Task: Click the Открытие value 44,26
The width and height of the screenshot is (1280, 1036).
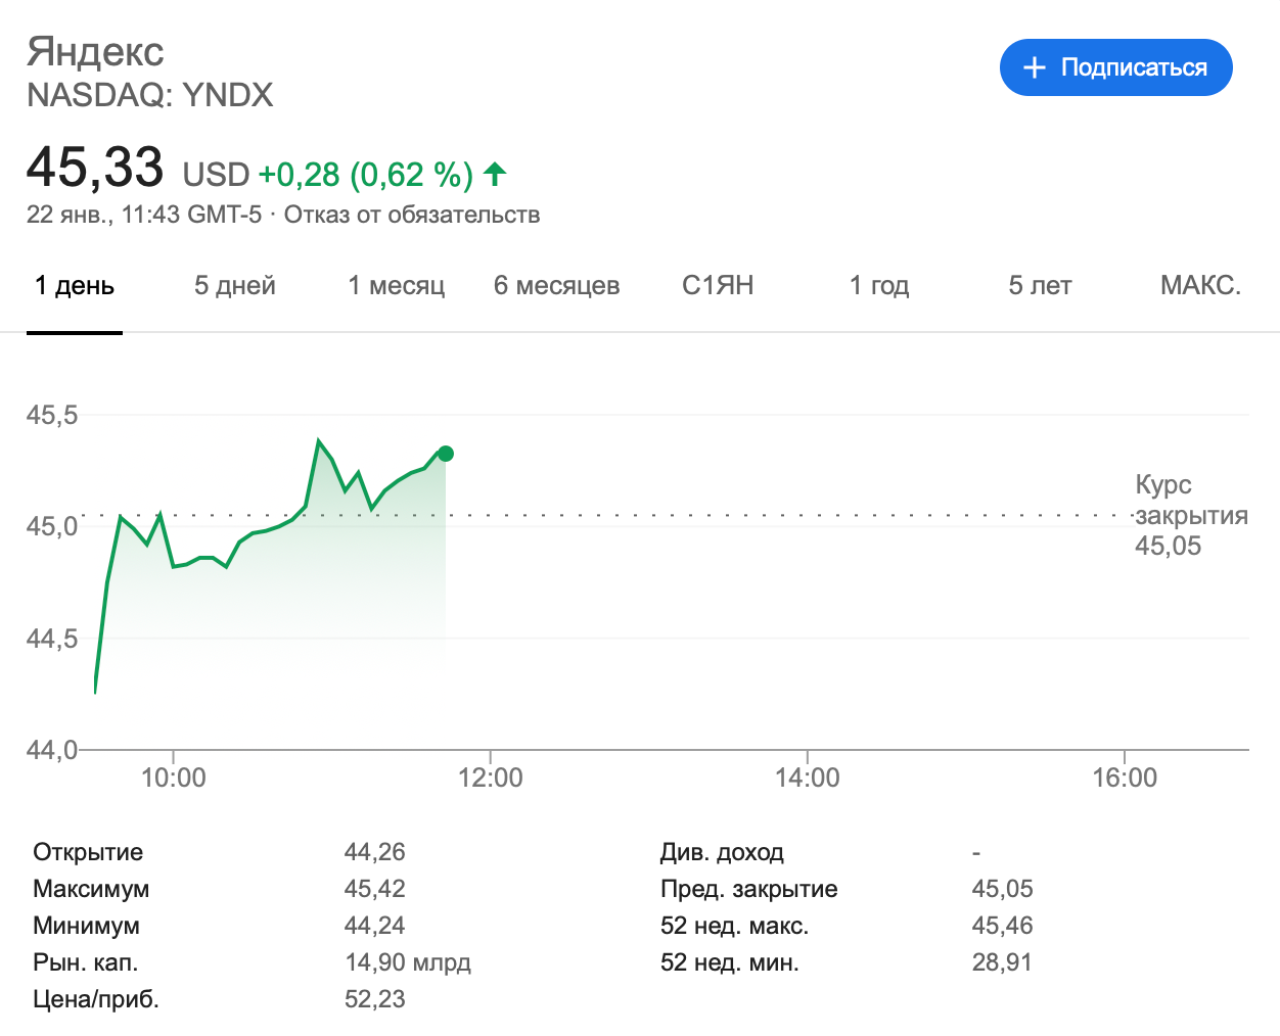Action: tap(375, 852)
